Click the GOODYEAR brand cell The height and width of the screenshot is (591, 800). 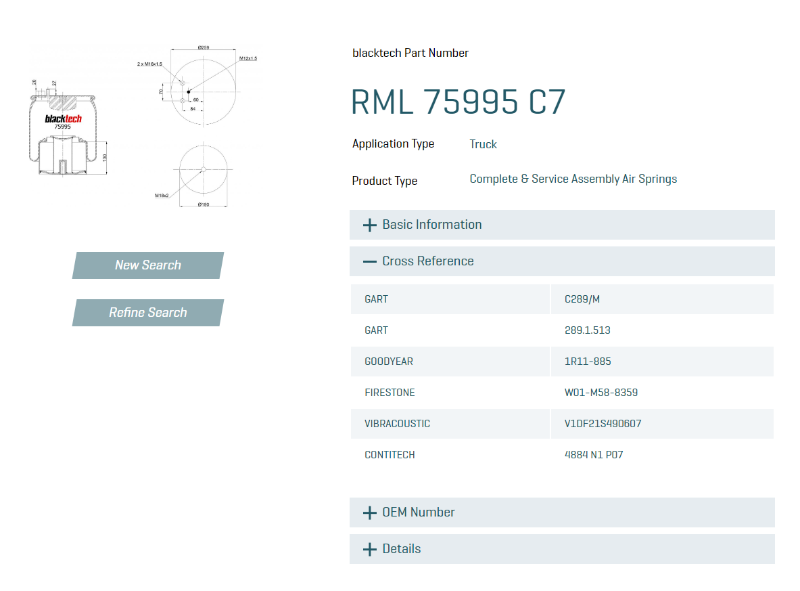point(450,362)
